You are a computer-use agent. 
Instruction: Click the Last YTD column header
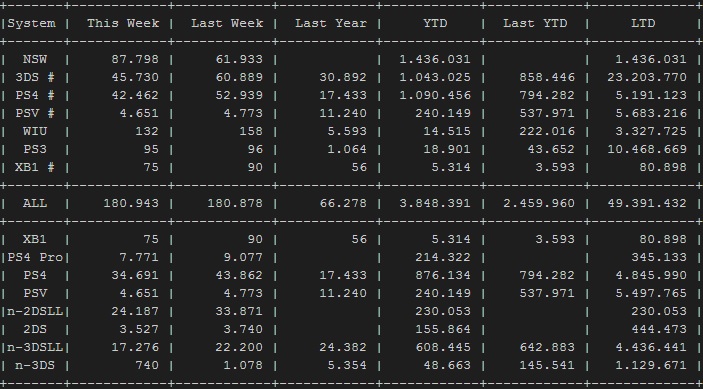coord(535,23)
